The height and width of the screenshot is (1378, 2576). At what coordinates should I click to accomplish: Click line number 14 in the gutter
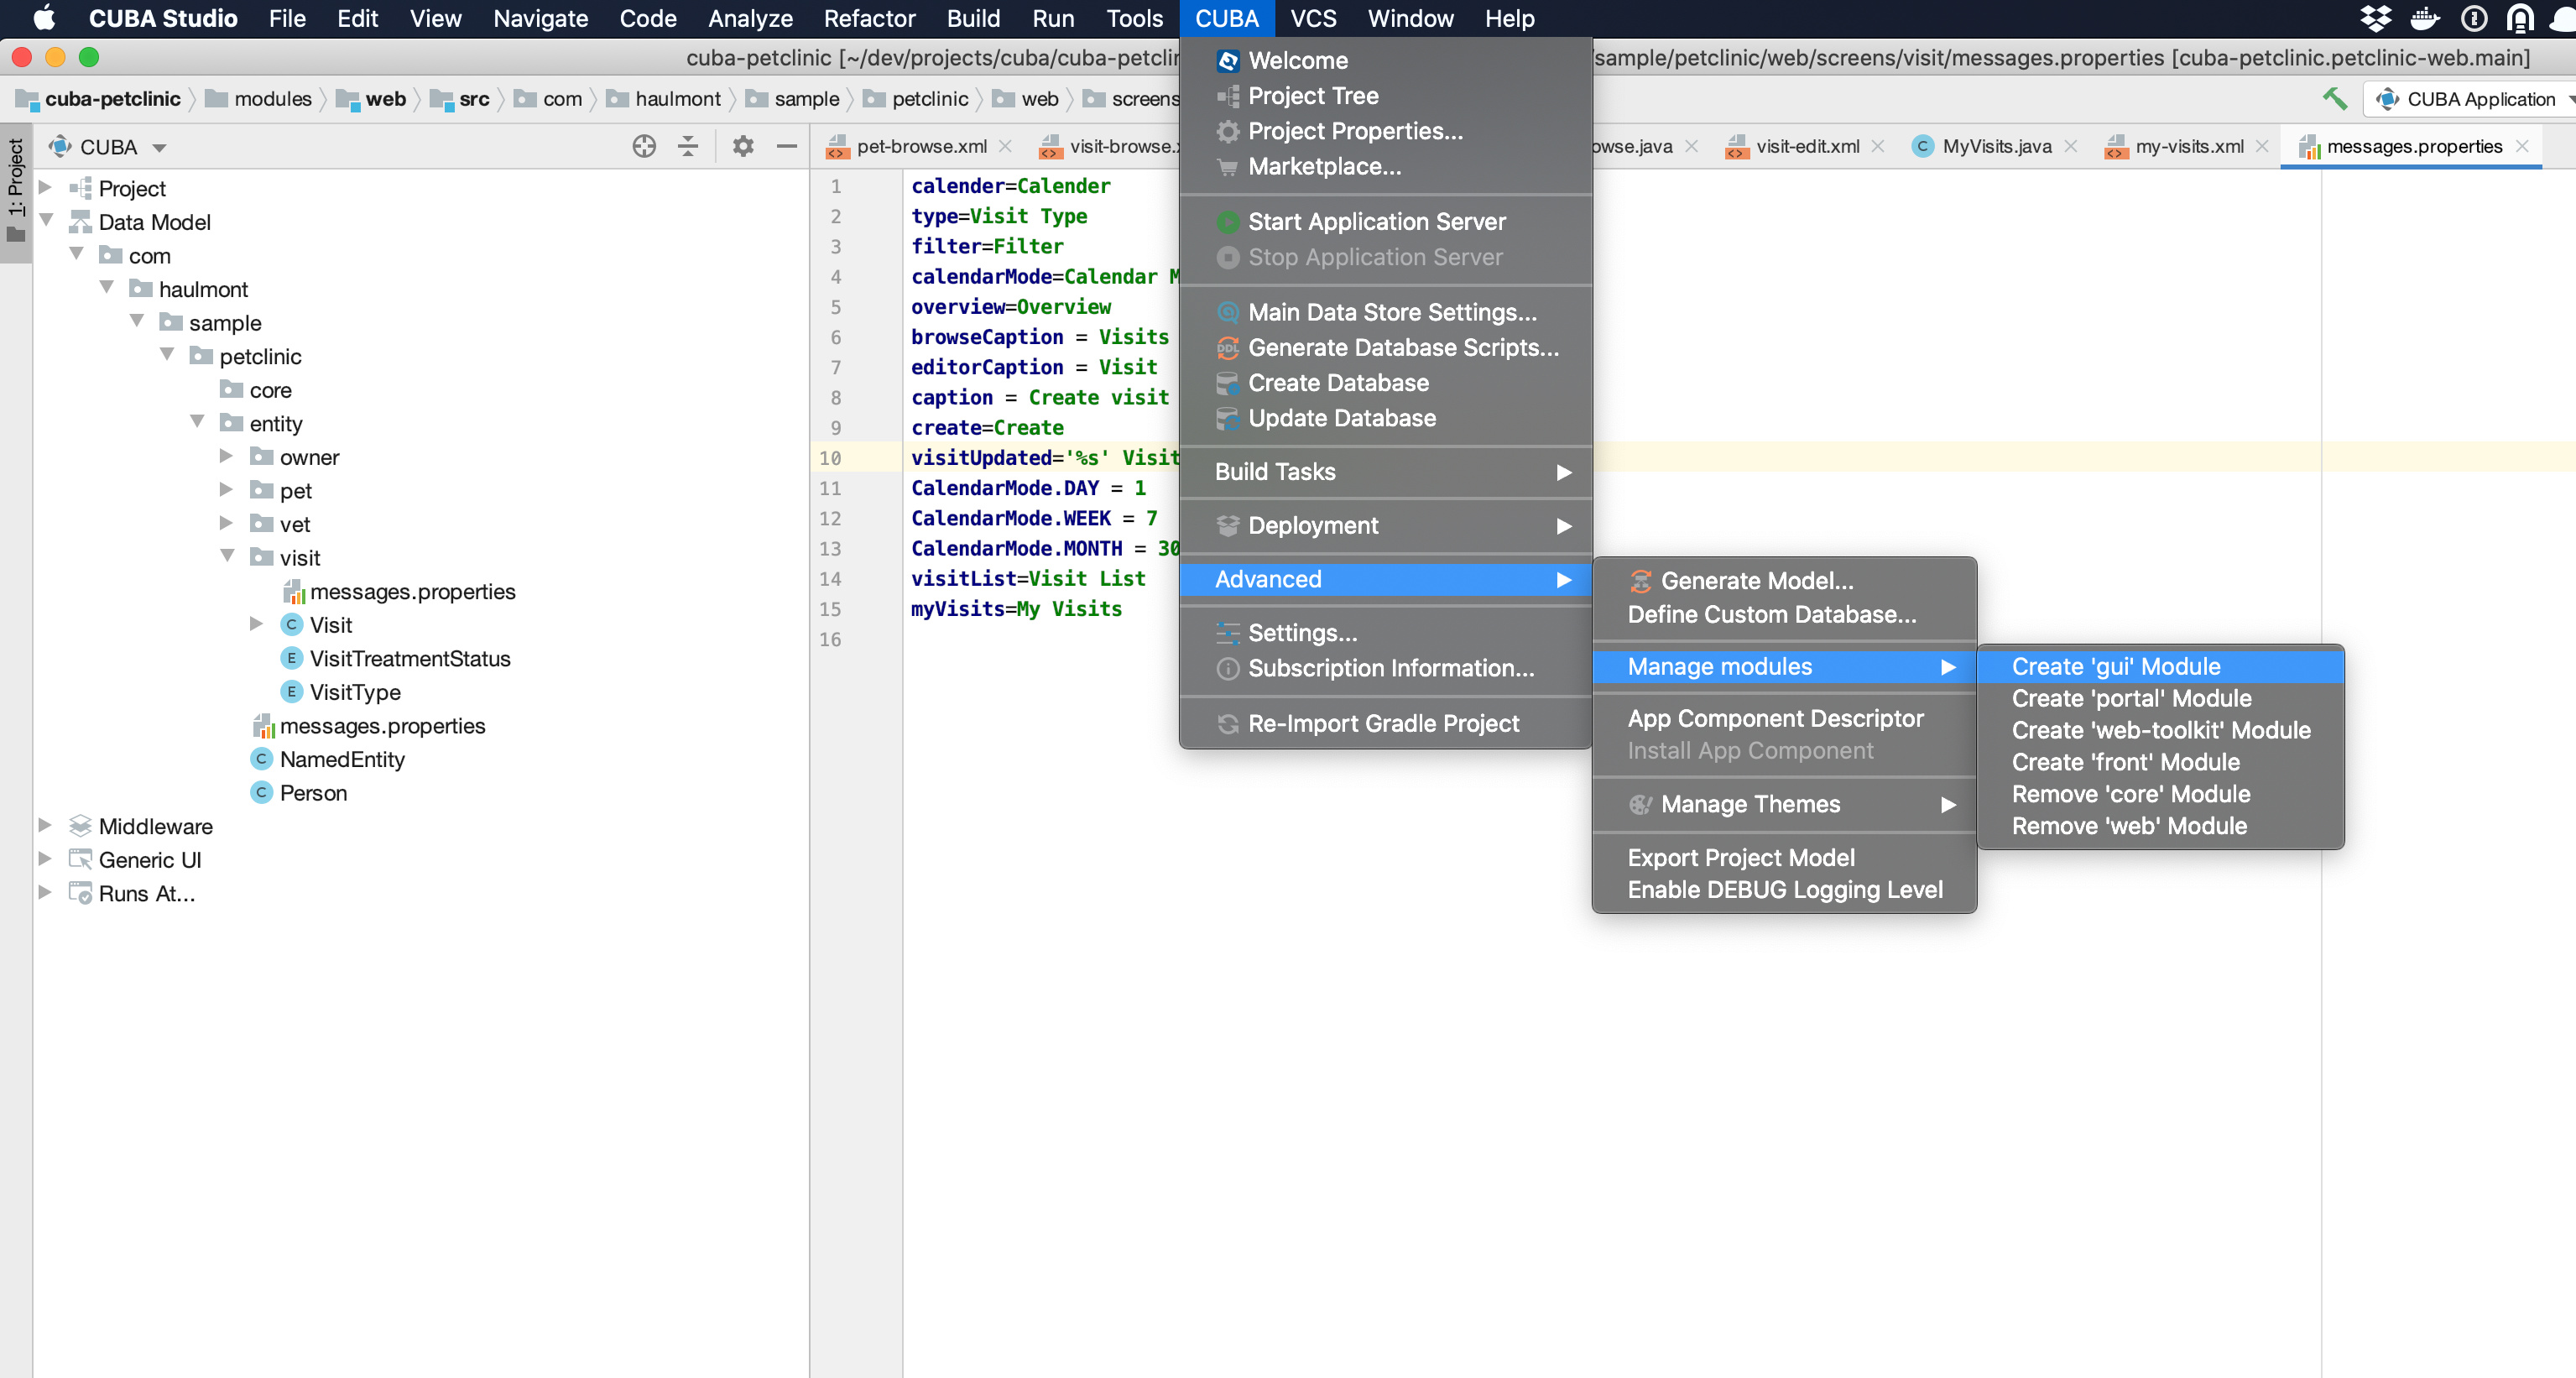click(830, 579)
